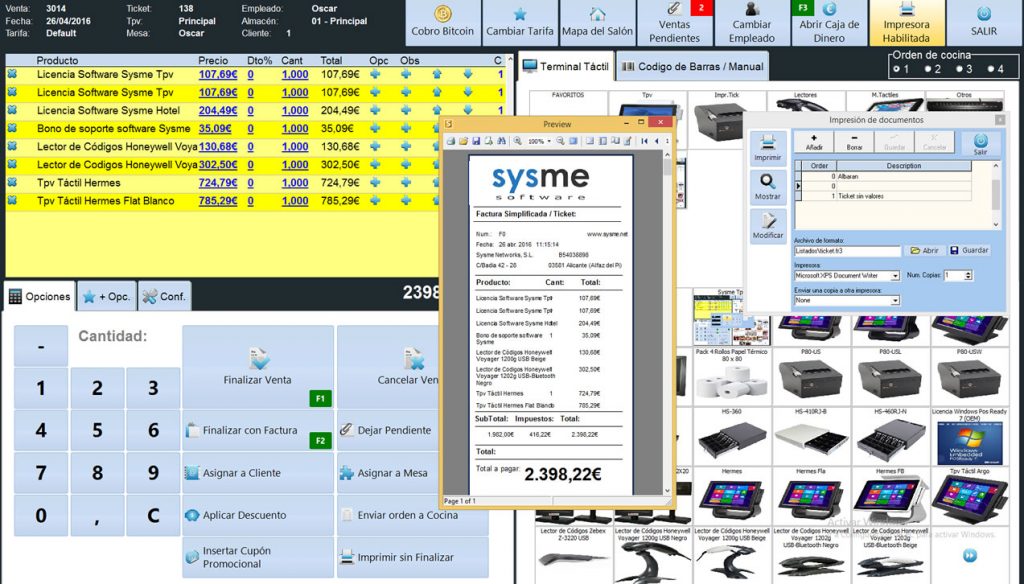Image resolution: width=1024 pixels, height=584 pixels.
Task: Click Finalizar con Factura
Action: pyautogui.click(x=258, y=430)
